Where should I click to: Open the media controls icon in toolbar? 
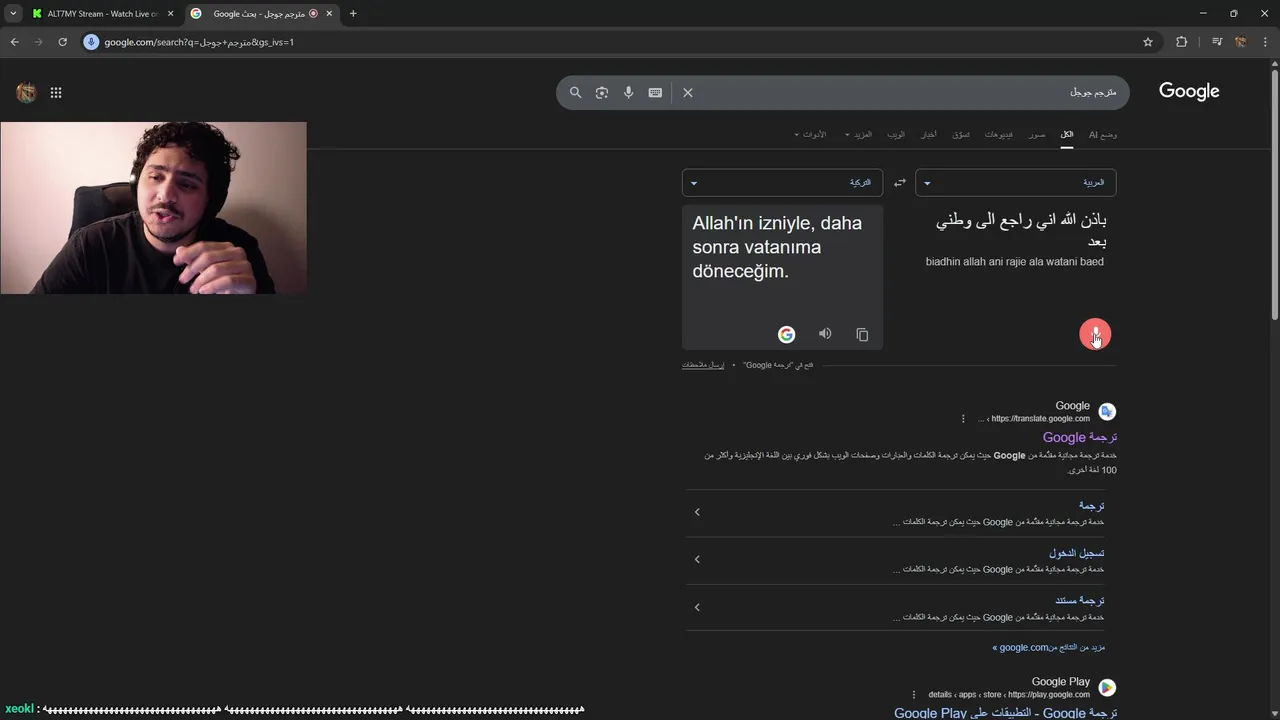click(x=1217, y=42)
